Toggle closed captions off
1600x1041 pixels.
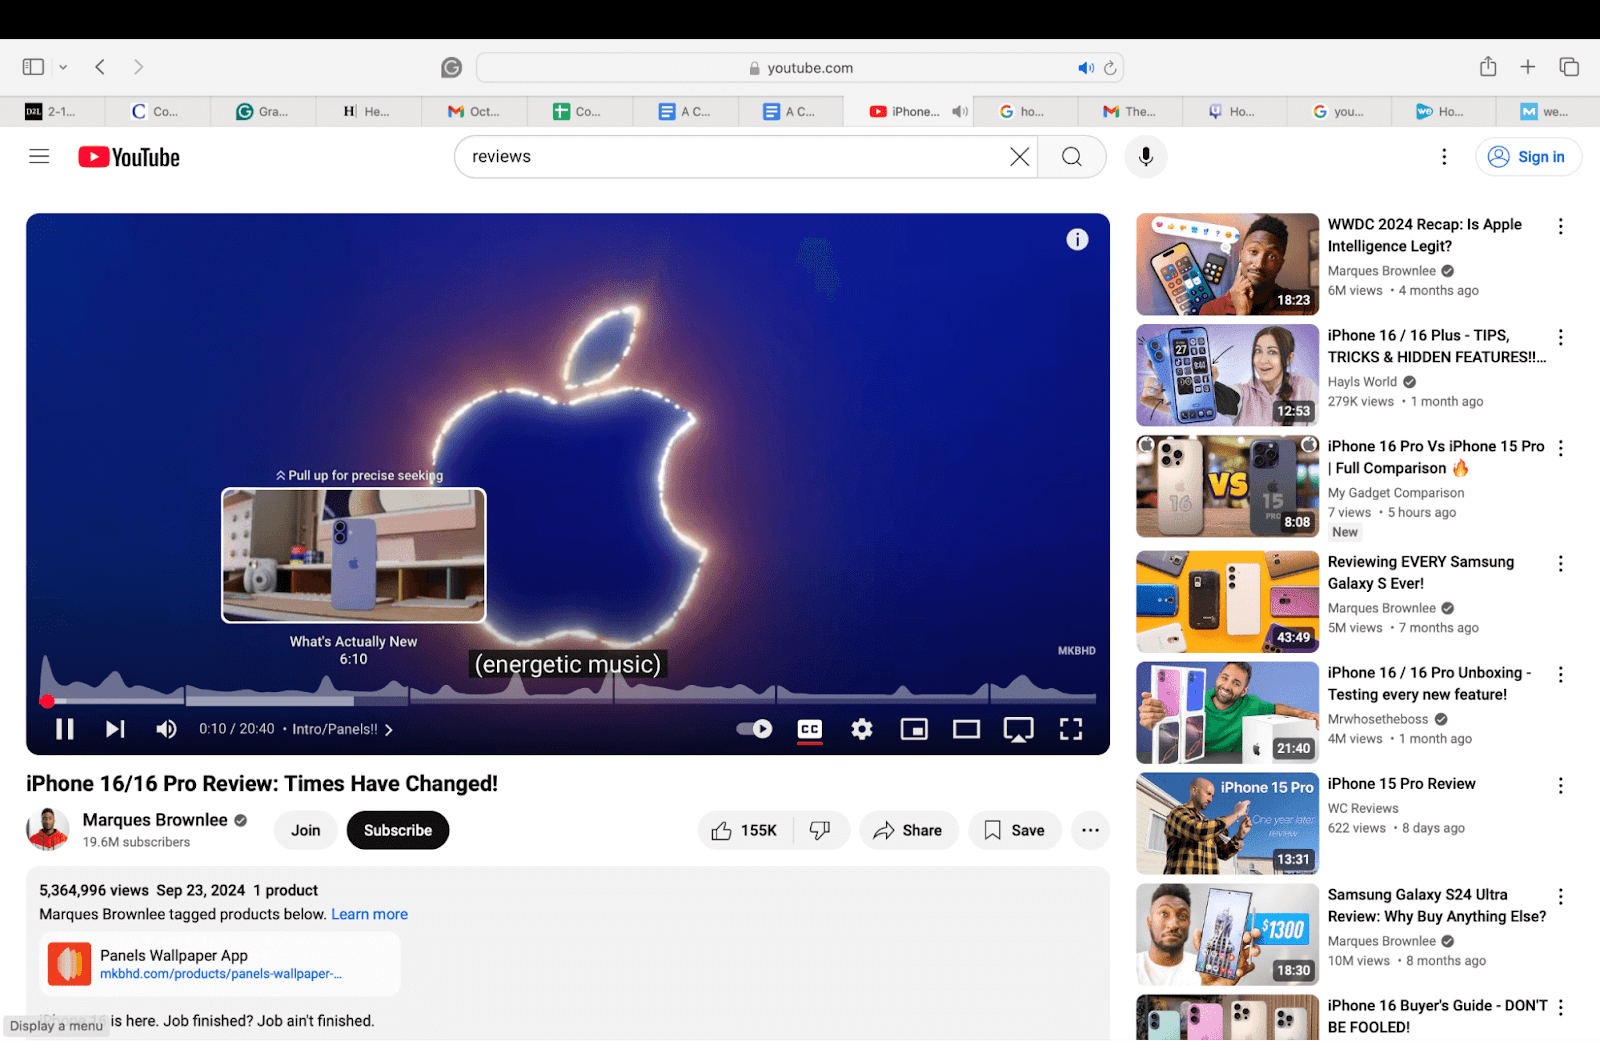[810, 729]
